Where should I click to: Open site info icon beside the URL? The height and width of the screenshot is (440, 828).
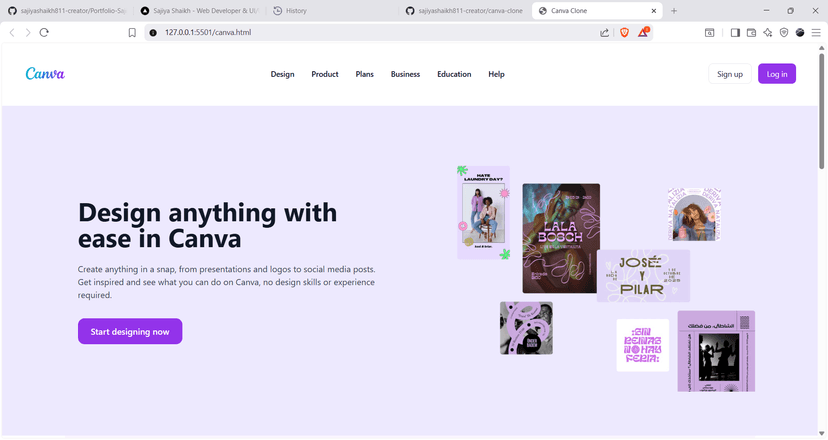pos(153,33)
